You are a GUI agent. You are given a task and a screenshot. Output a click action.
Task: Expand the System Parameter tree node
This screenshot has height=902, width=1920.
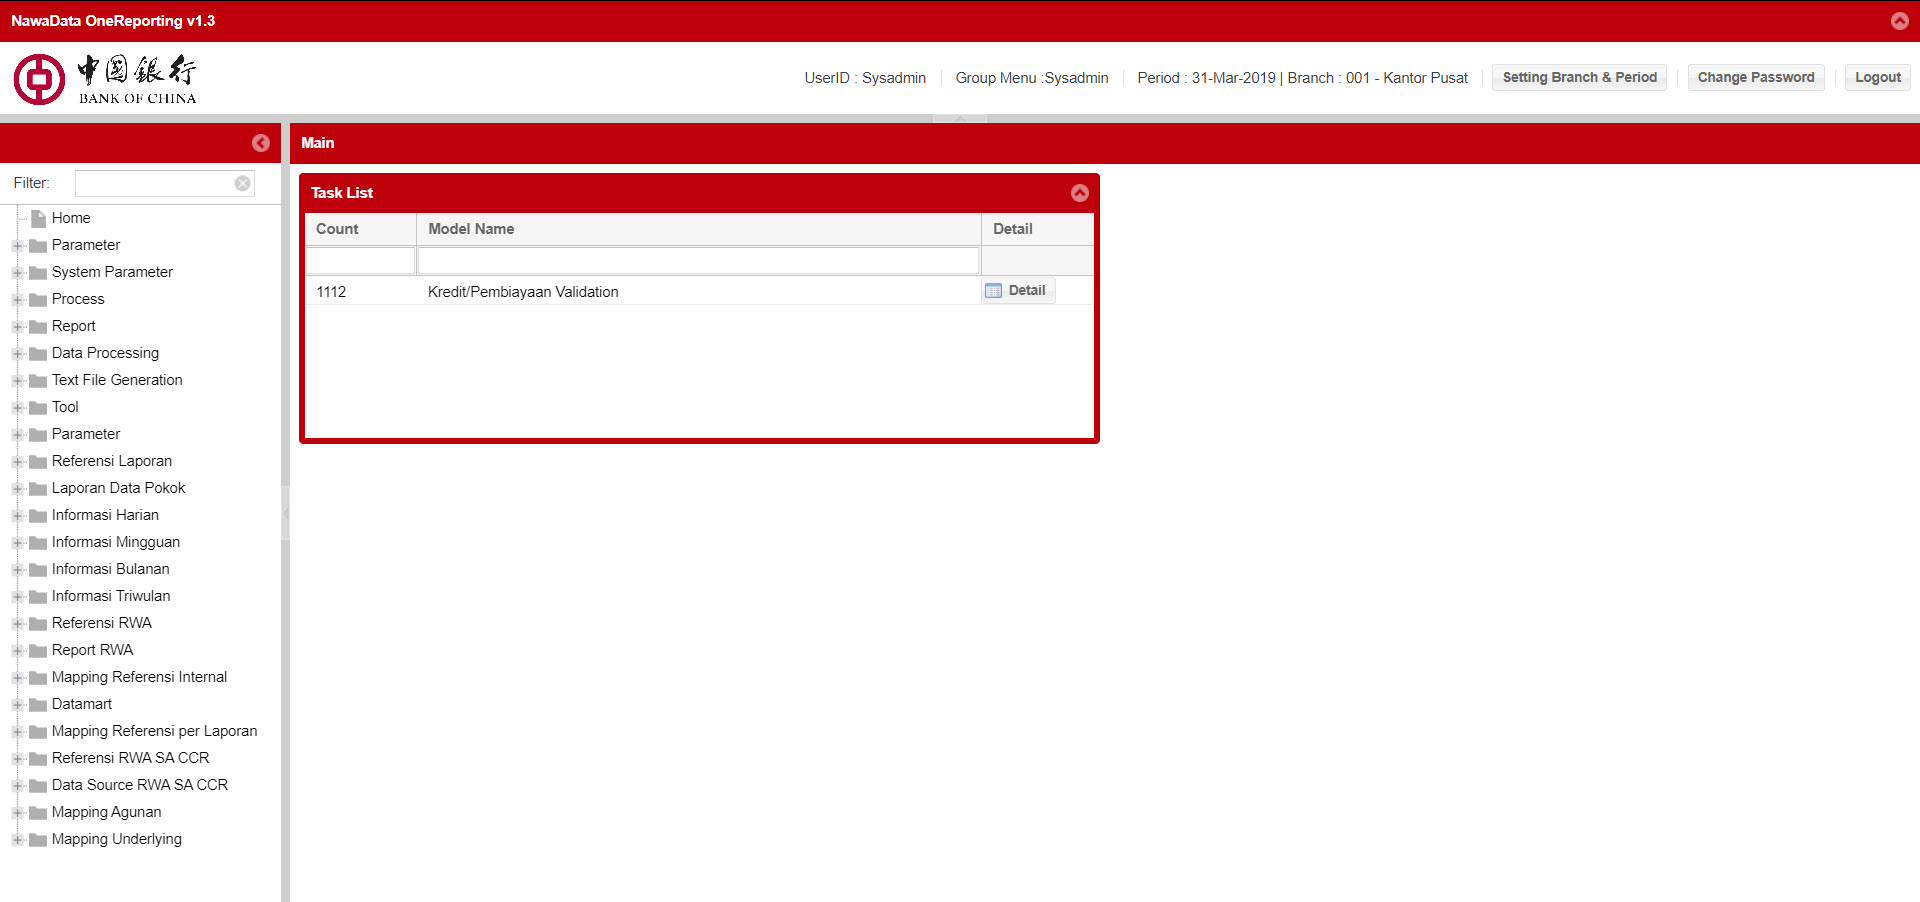pos(17,273)
